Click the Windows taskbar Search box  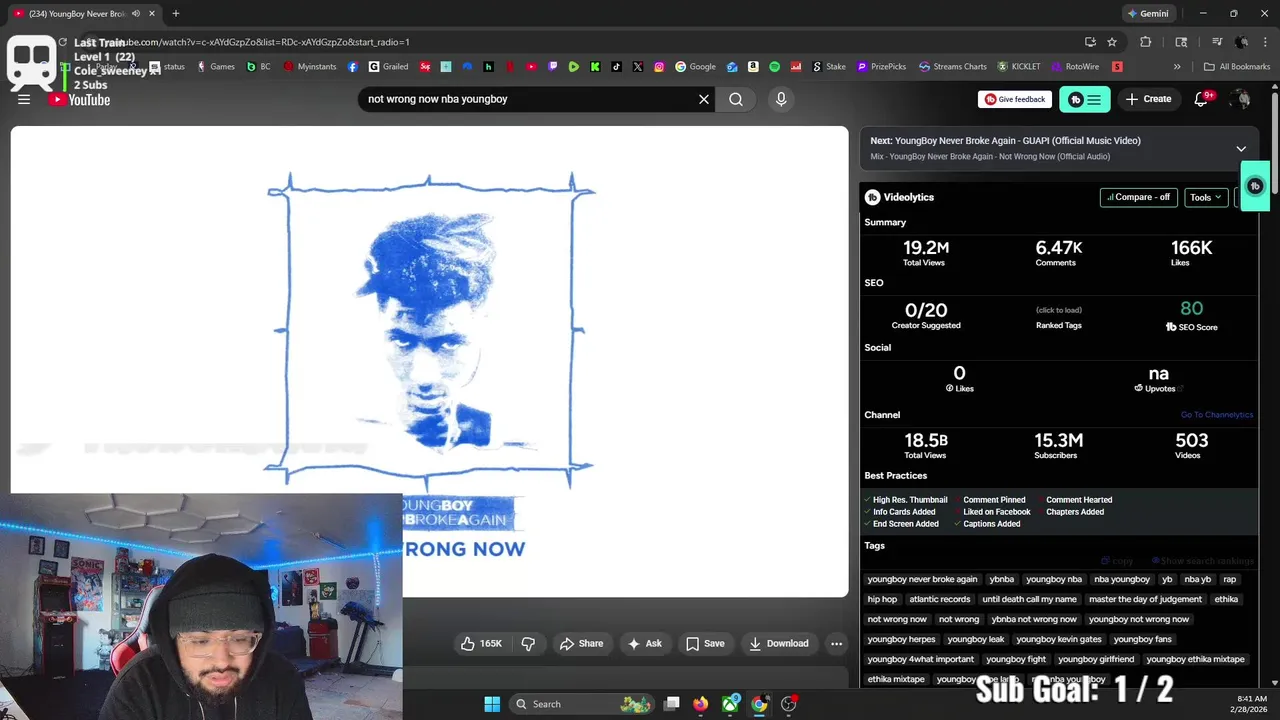point(582,704)
